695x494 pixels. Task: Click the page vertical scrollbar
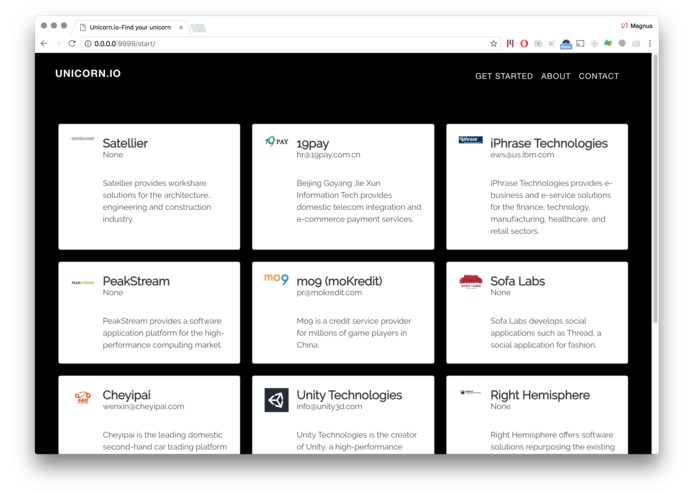[655, 188]
